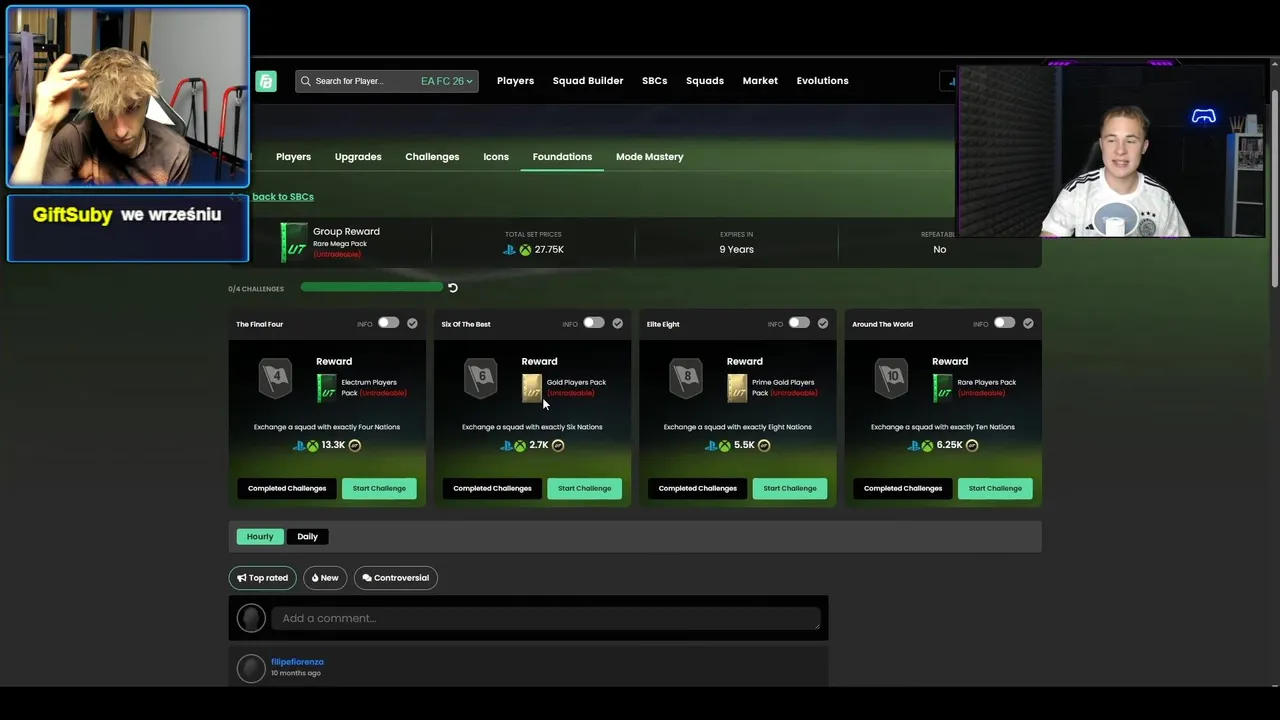View Completed Challenges for Six Of The Best
Image resolution: width=1280 pixels, height=720 pixels.
492,489
